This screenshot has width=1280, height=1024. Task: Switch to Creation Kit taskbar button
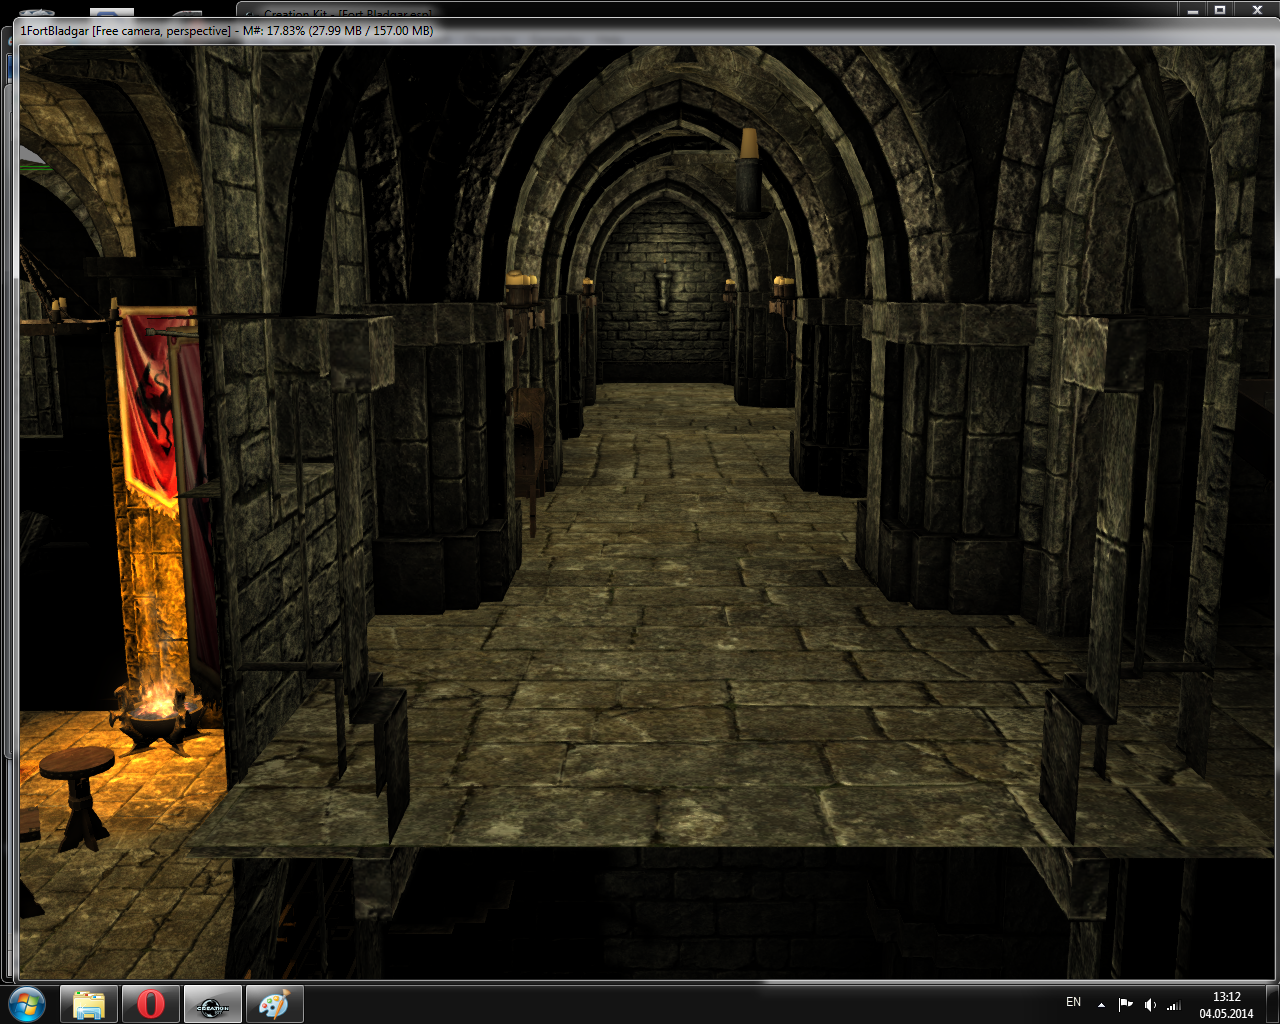pyautogui.click(x=213, y=1004)
